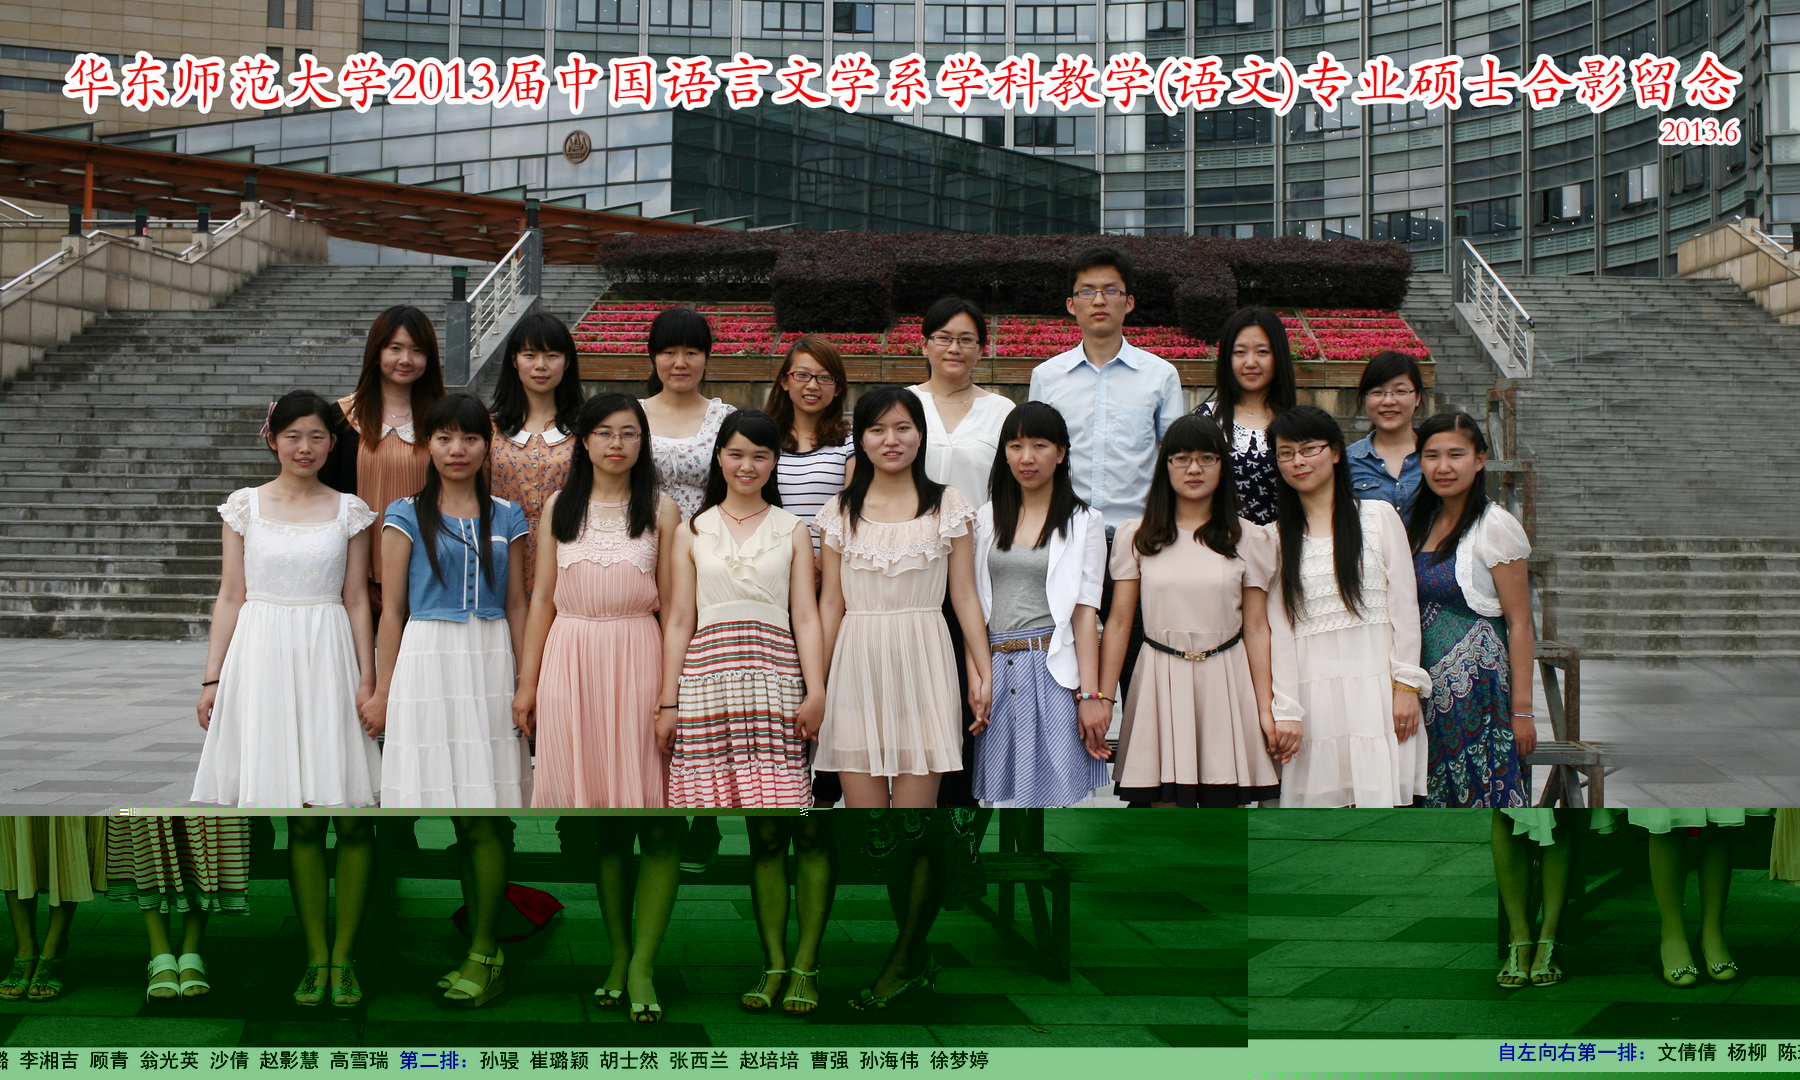1800x1080 pixels.
Task: Click the name 孙骎 in the caption
Action: 499,1061
